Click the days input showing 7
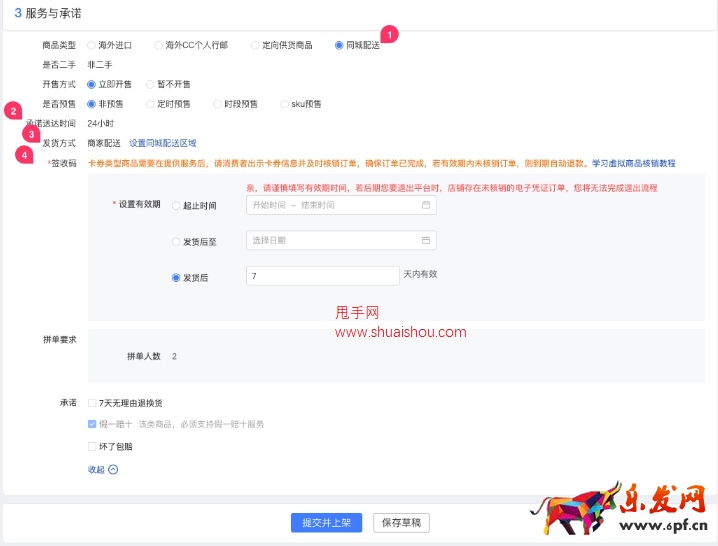Viewport: 718px width, 546px height. 323,276
